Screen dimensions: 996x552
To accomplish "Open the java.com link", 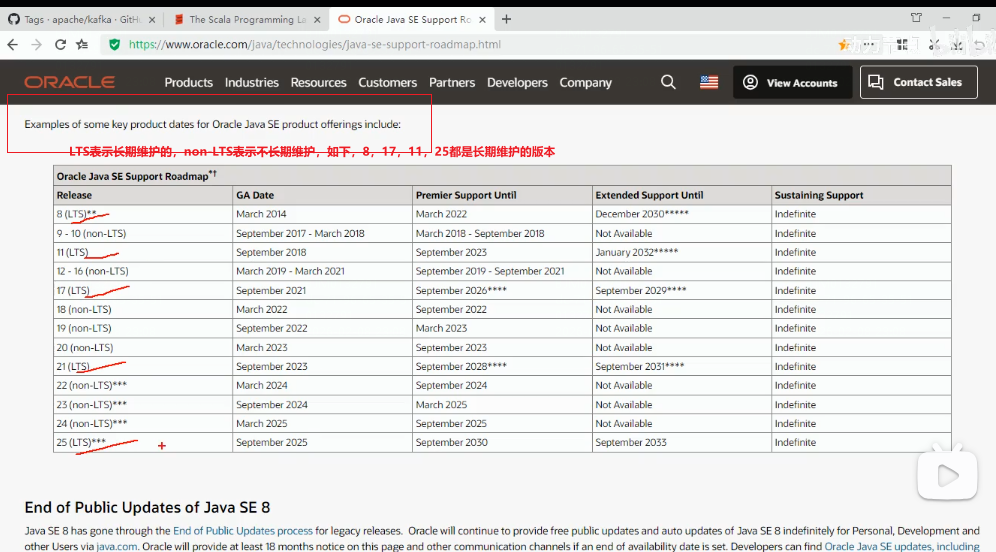I will (116, 546).
